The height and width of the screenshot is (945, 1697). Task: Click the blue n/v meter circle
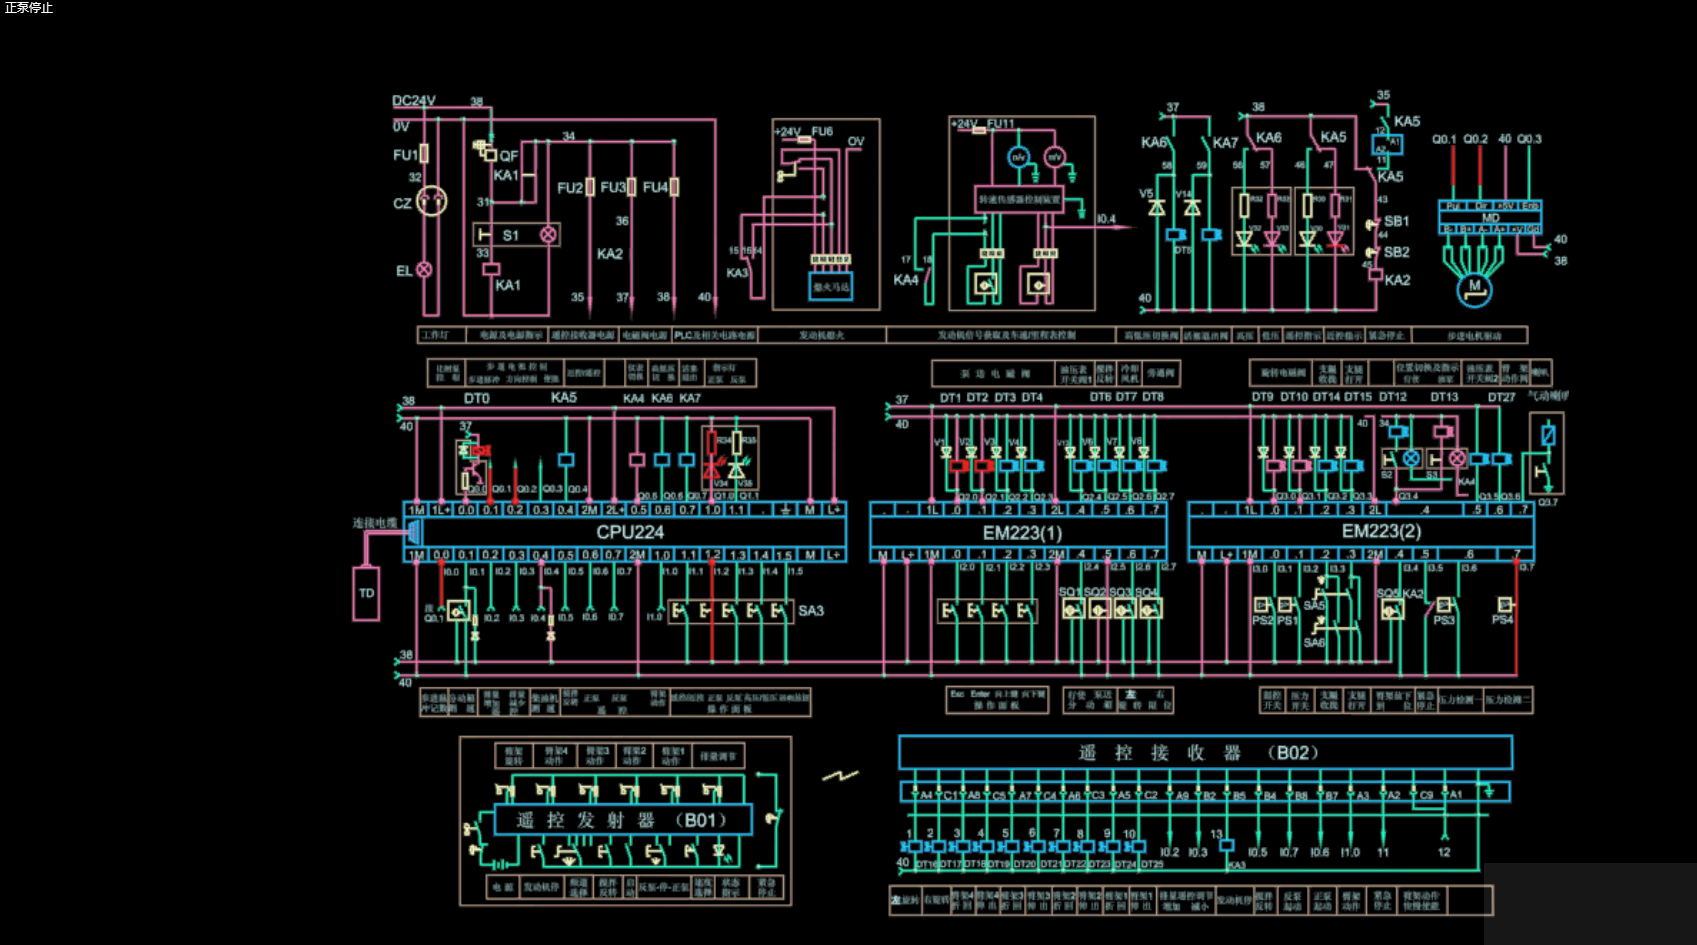(1018, 157)
